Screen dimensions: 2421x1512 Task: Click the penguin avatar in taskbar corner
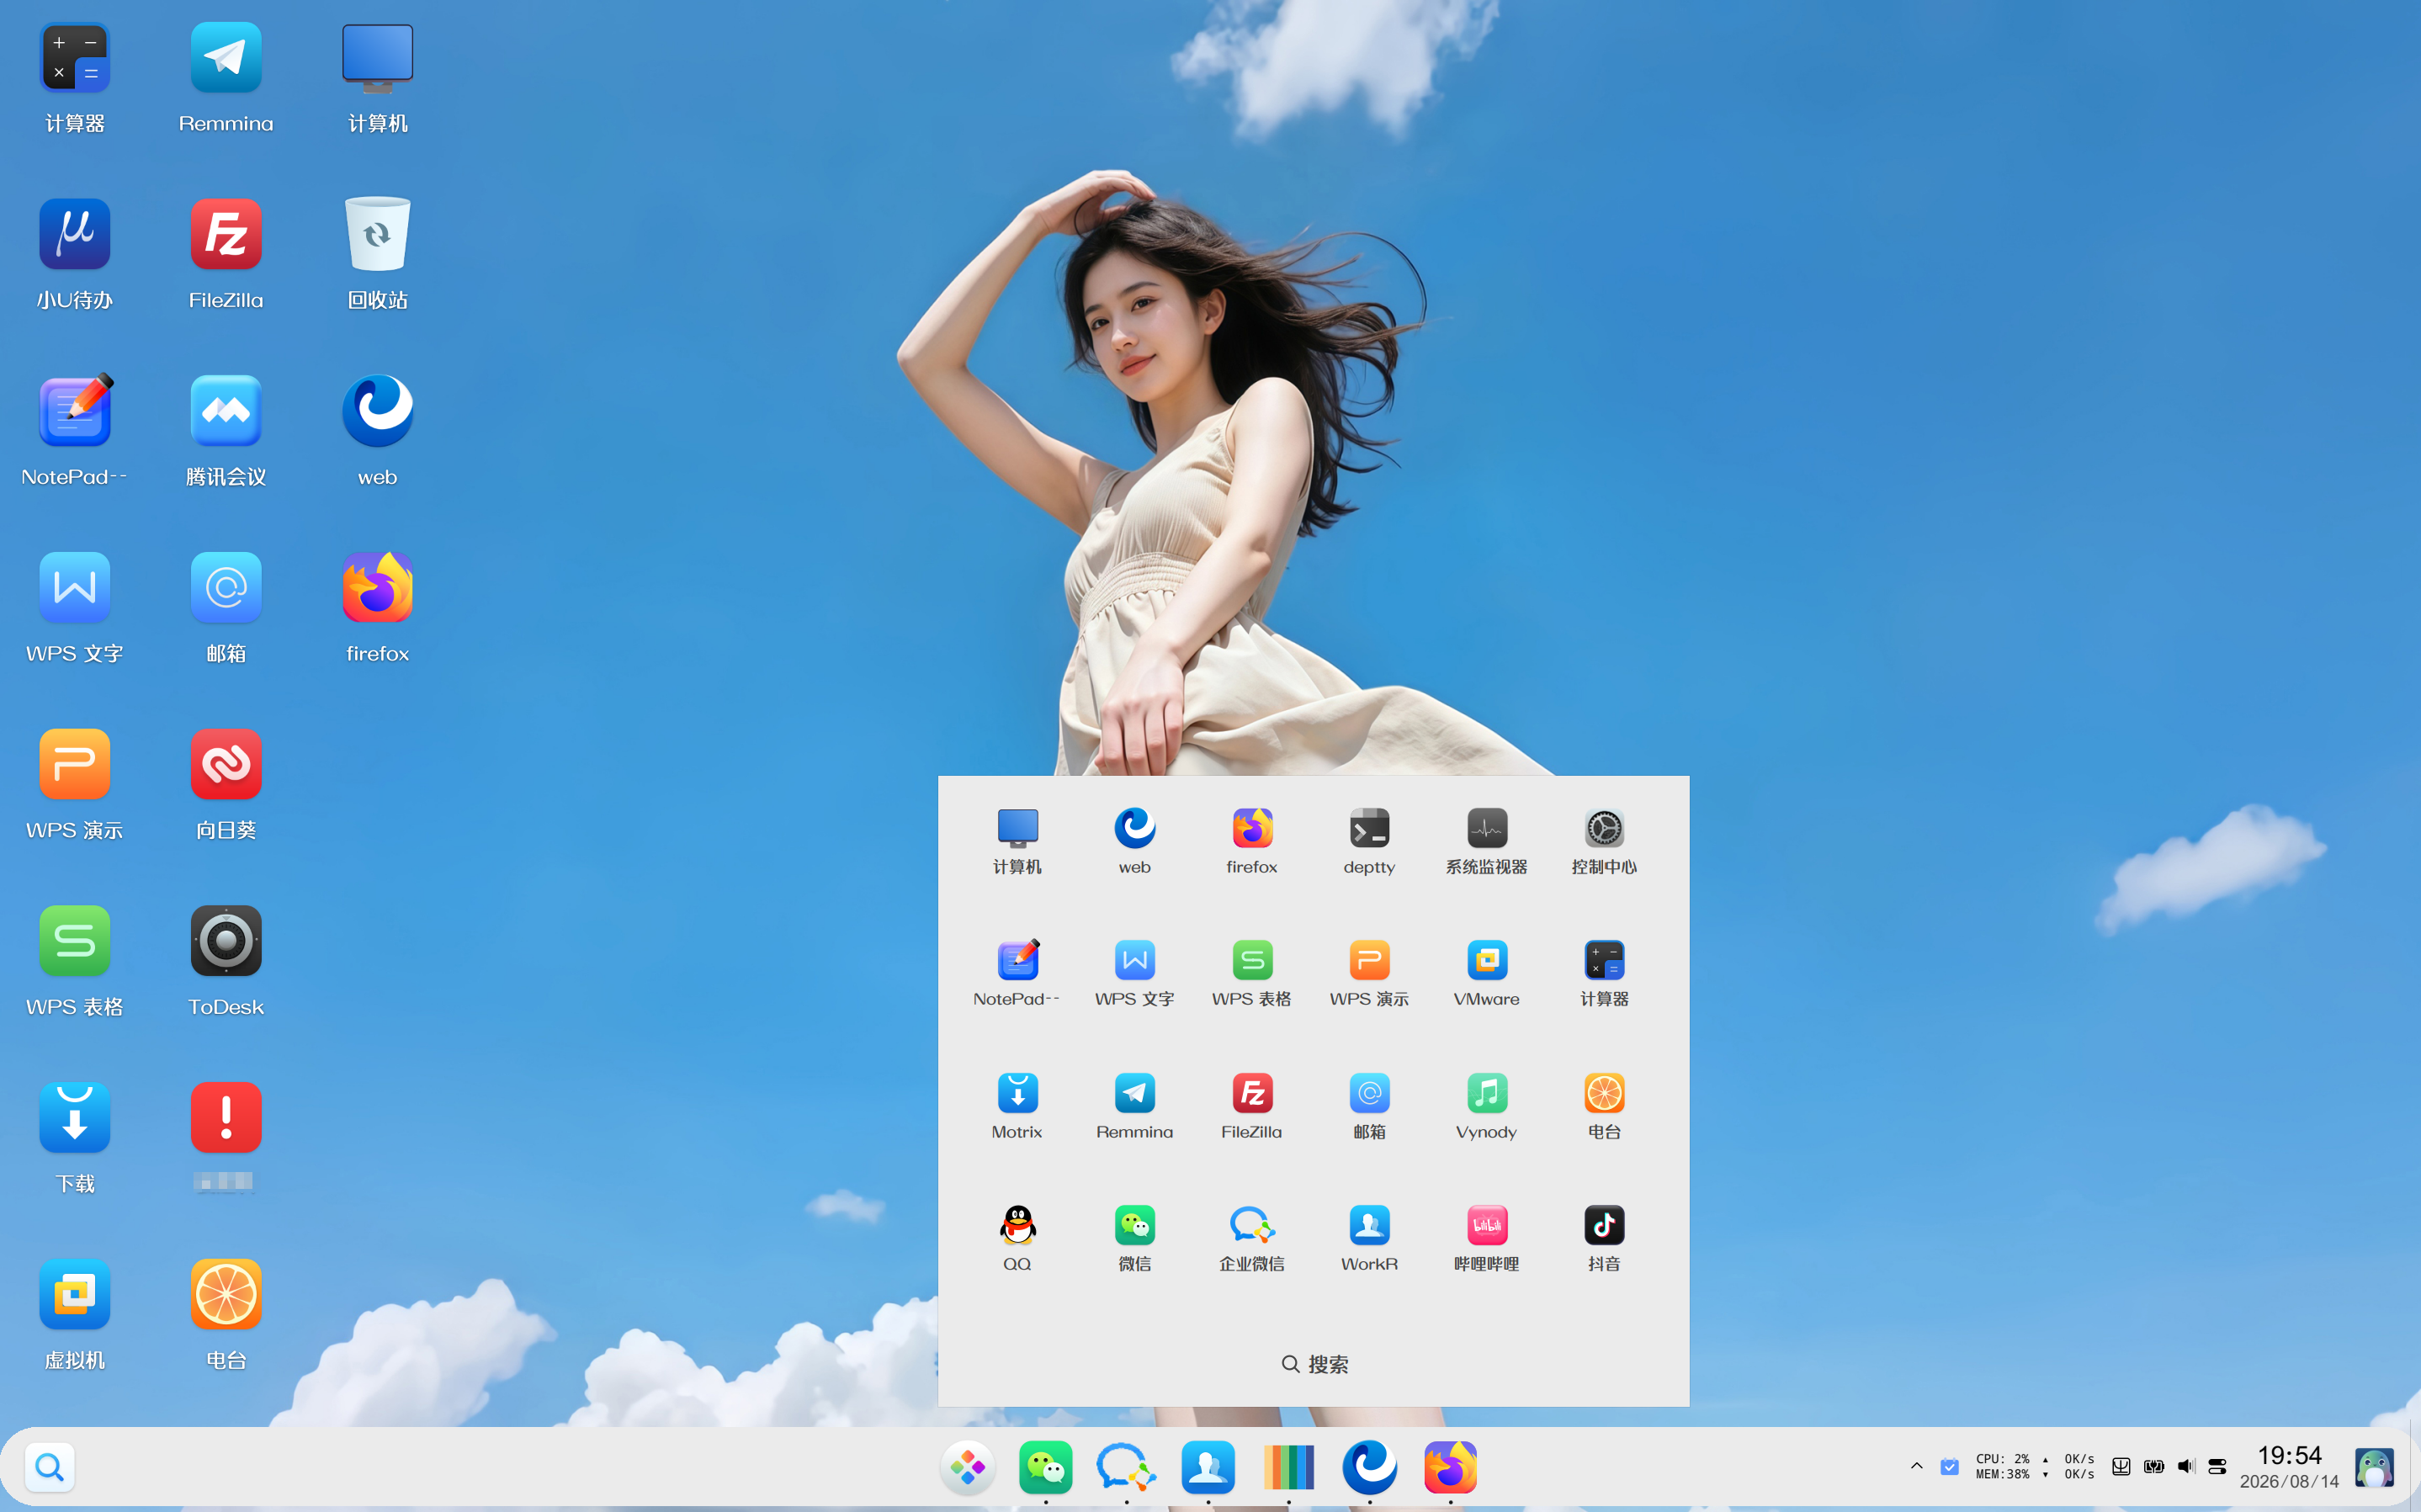point(2373,1467)
